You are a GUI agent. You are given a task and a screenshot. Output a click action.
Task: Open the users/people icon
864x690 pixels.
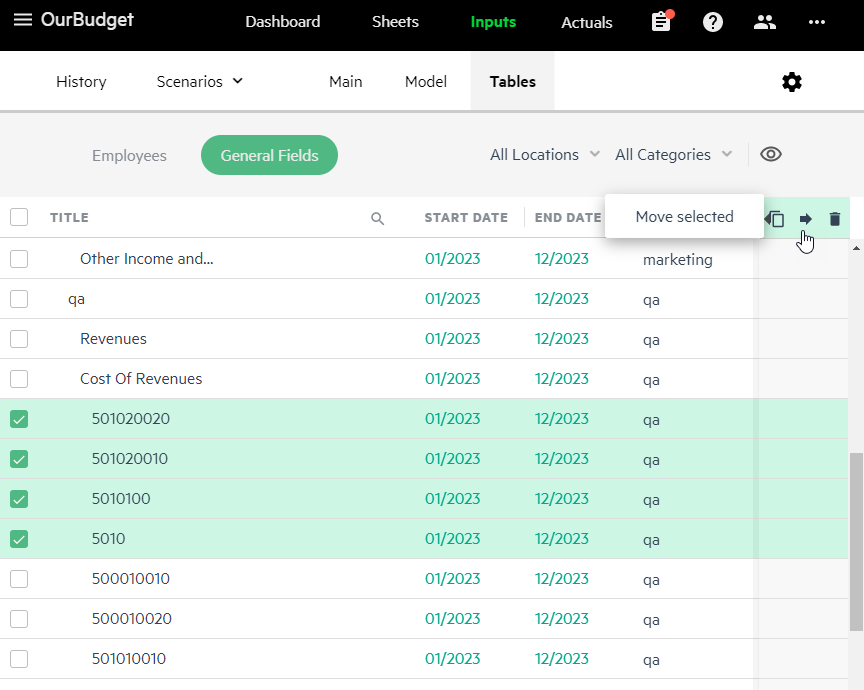(764, 22)
